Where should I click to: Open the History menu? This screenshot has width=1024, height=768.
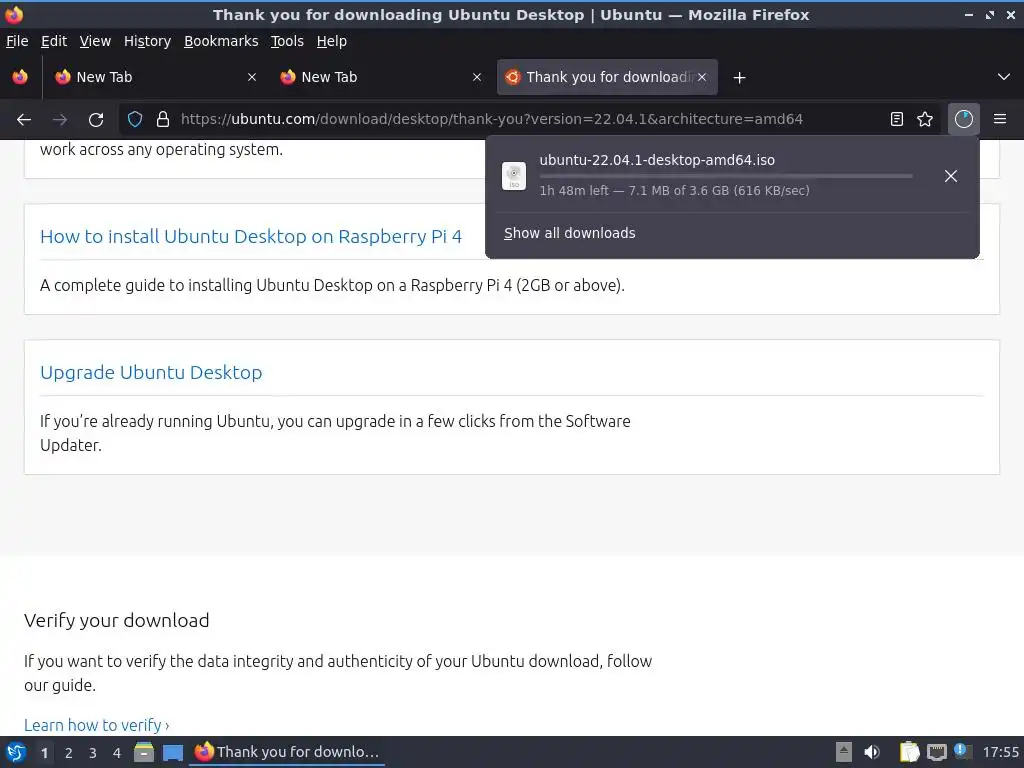coord(148,41)
